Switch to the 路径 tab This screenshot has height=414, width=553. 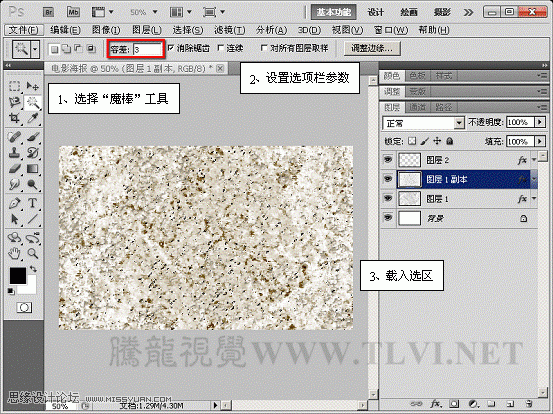[x=443, y=107]
